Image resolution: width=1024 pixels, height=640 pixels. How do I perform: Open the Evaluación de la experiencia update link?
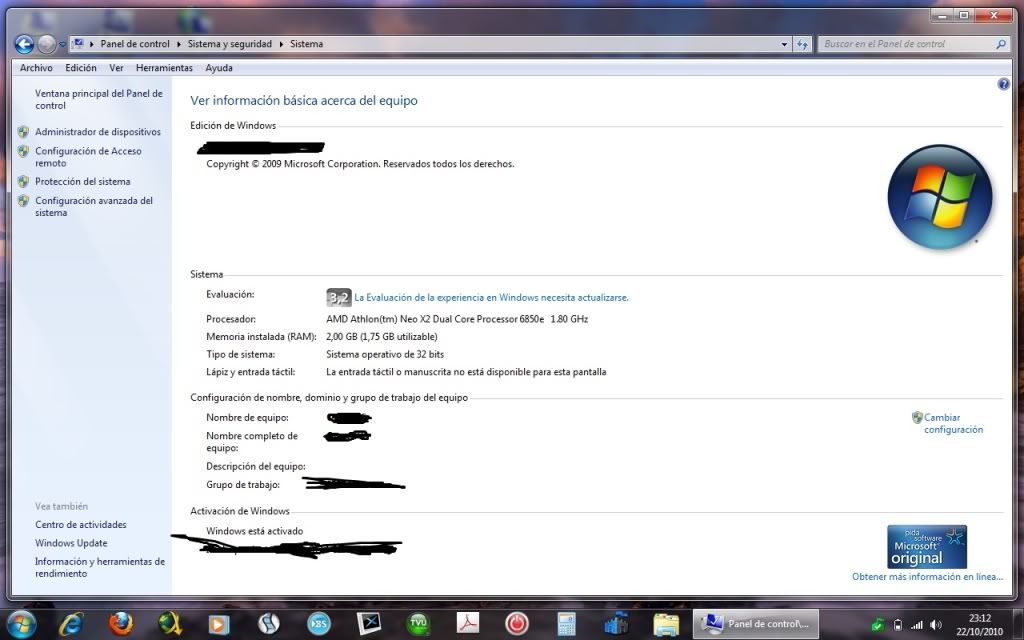[491, 298]
